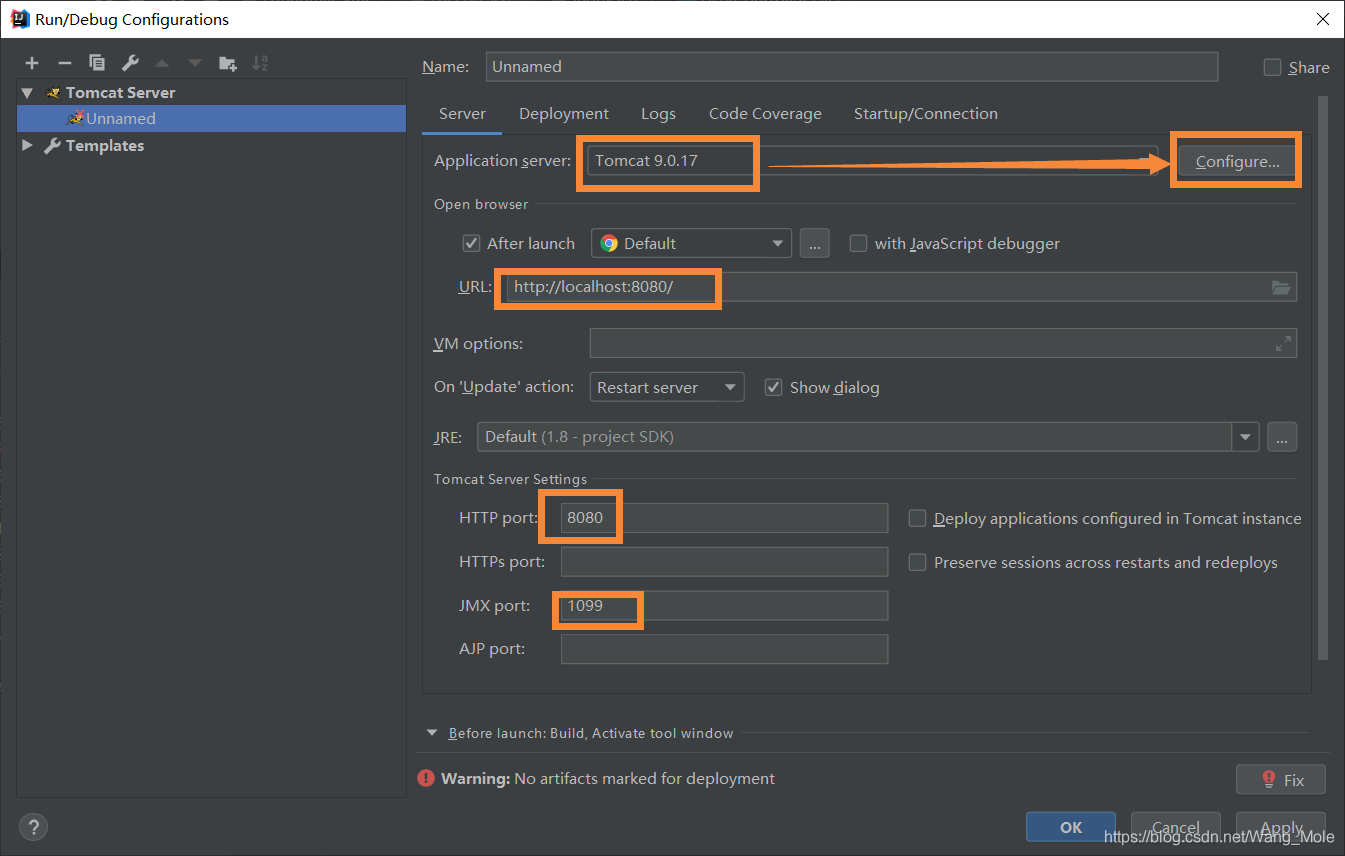This screenshot has height=856, width=1345.
Task: Add new configuration with plus icon
Action: coord(32,63)
